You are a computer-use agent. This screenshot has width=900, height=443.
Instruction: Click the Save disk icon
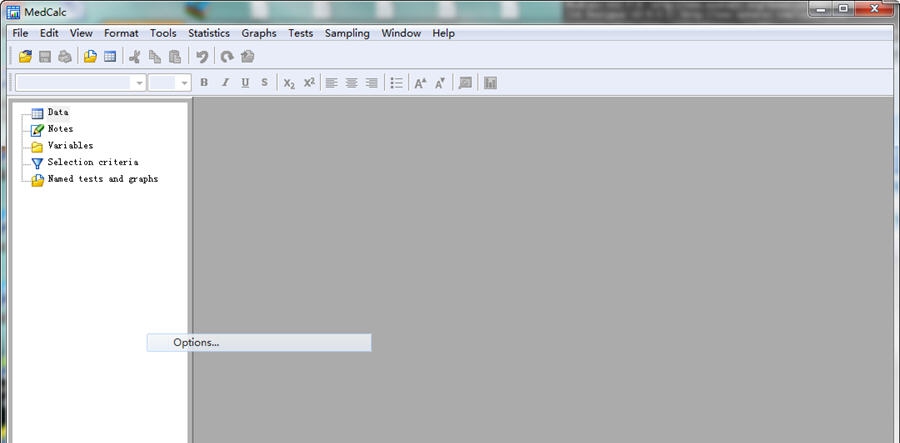(45, 56)
